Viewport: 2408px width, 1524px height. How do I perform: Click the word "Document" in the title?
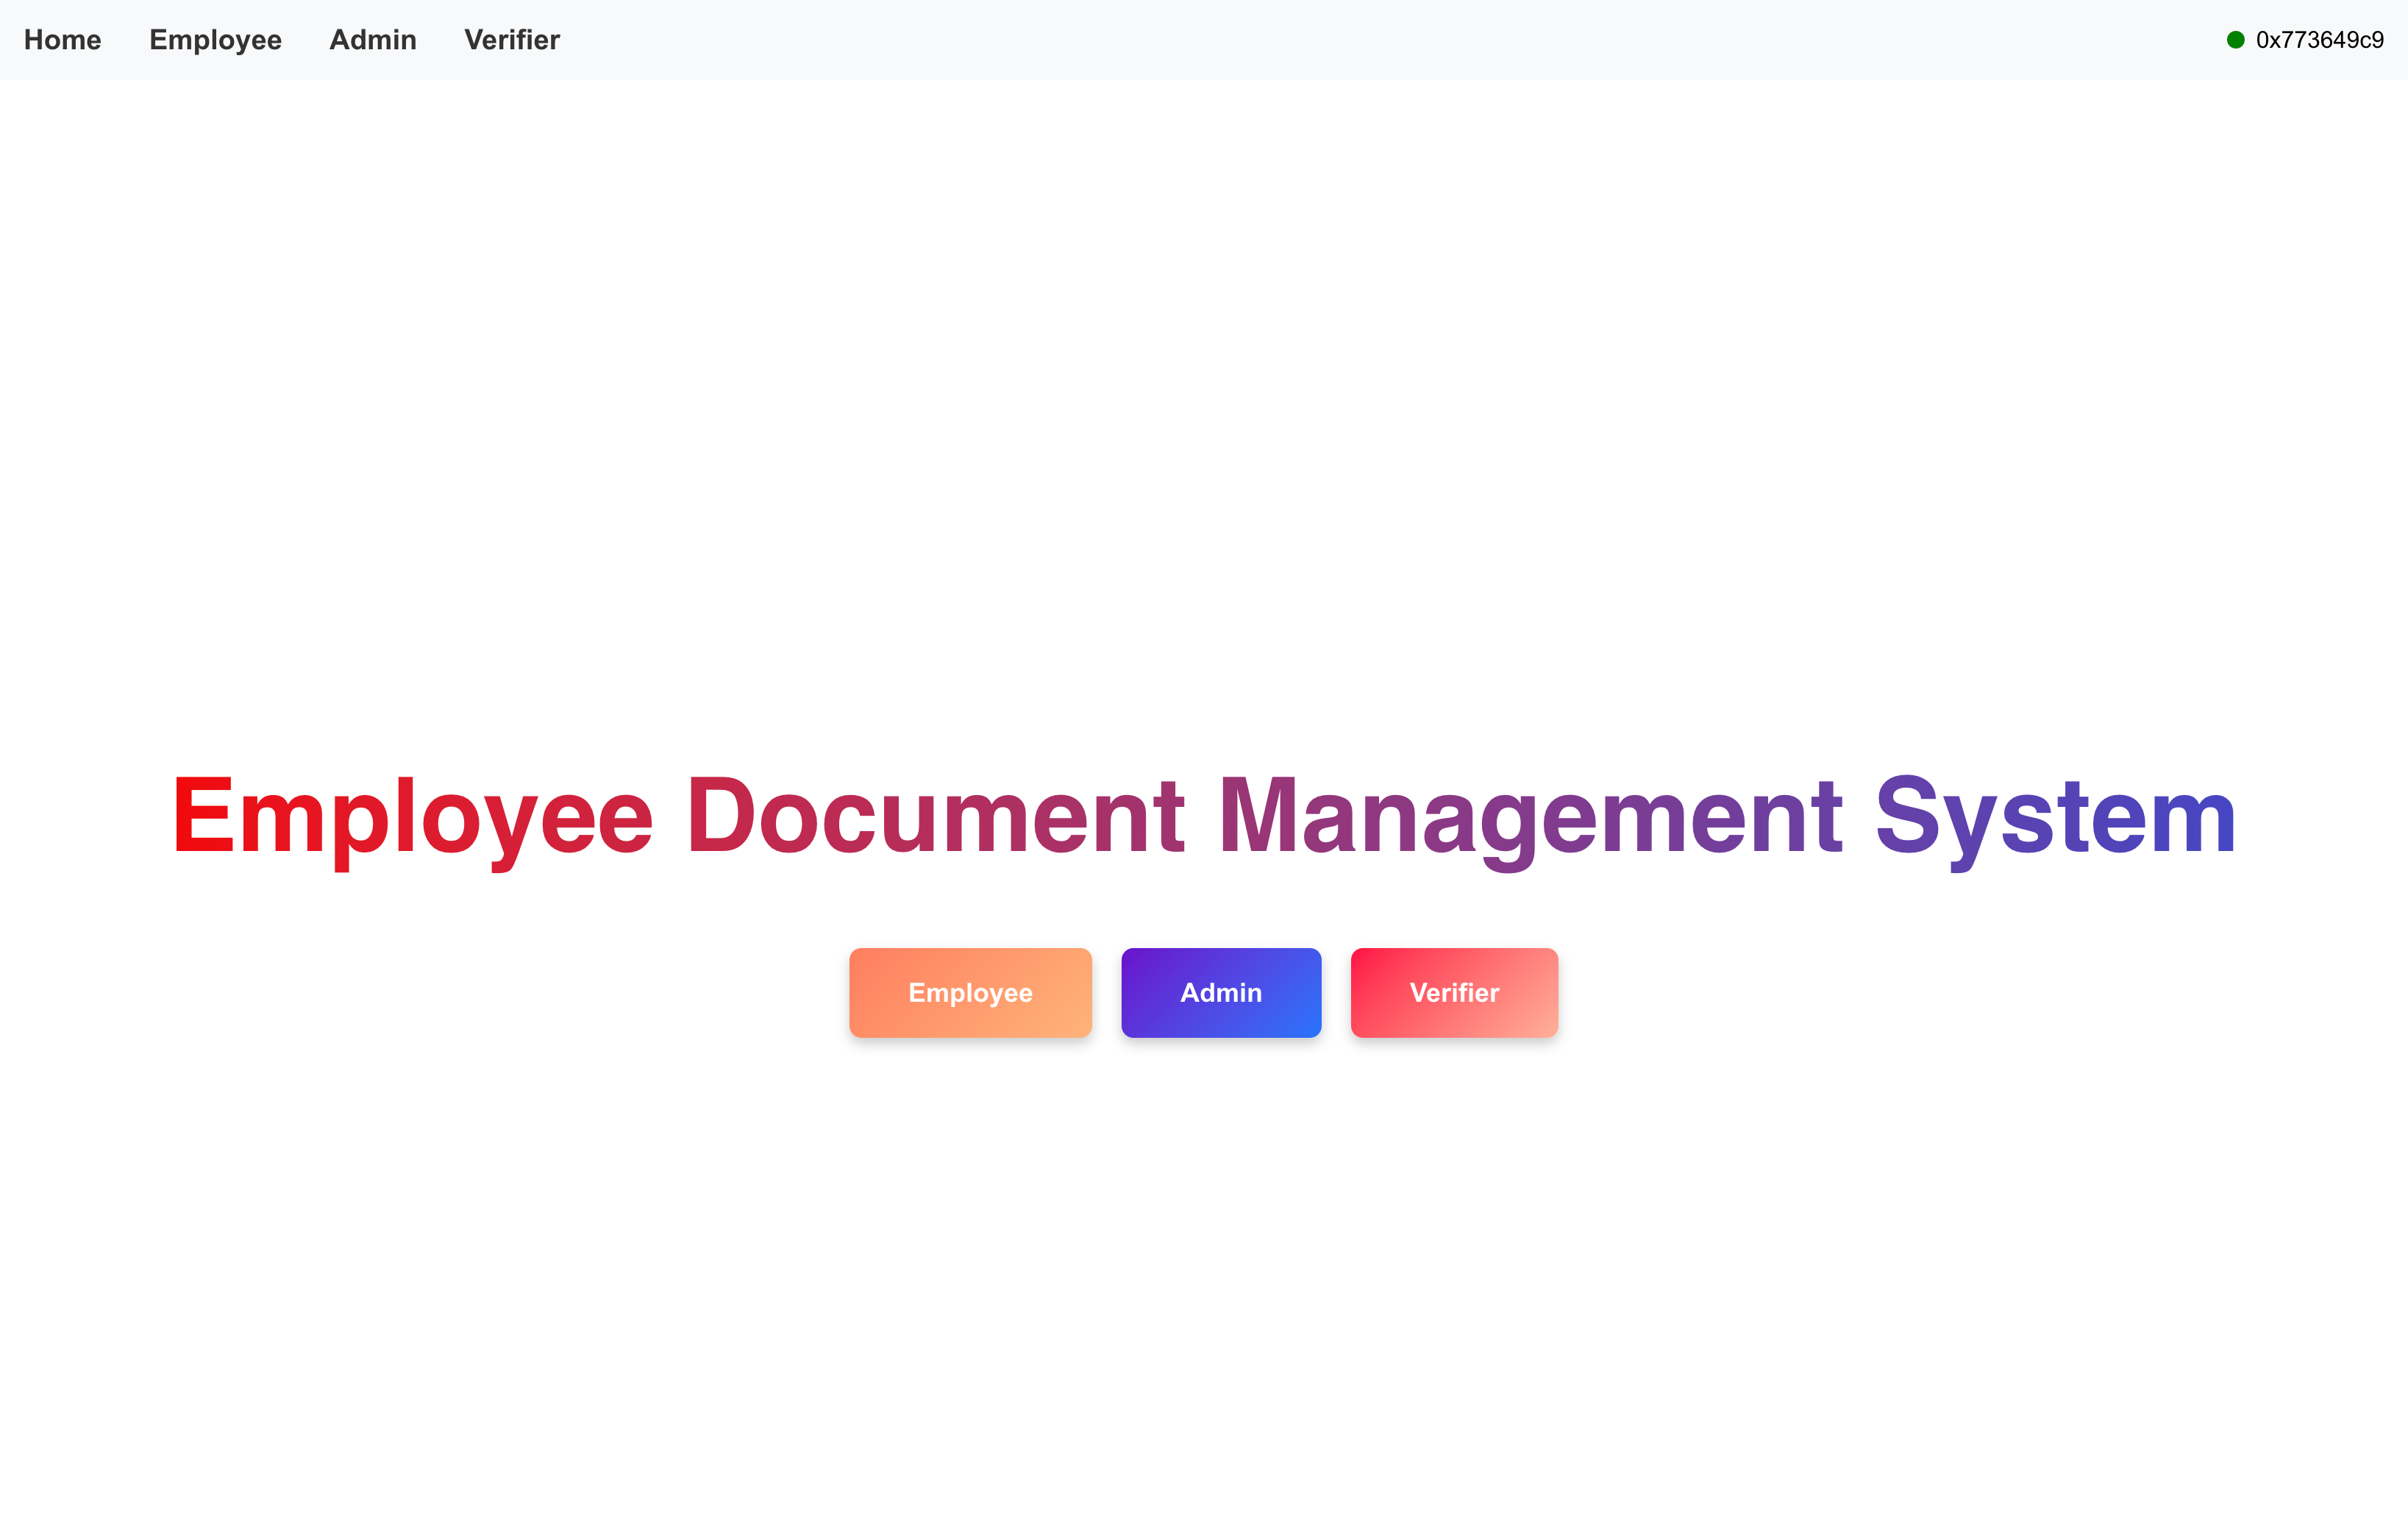pos(935,816)
